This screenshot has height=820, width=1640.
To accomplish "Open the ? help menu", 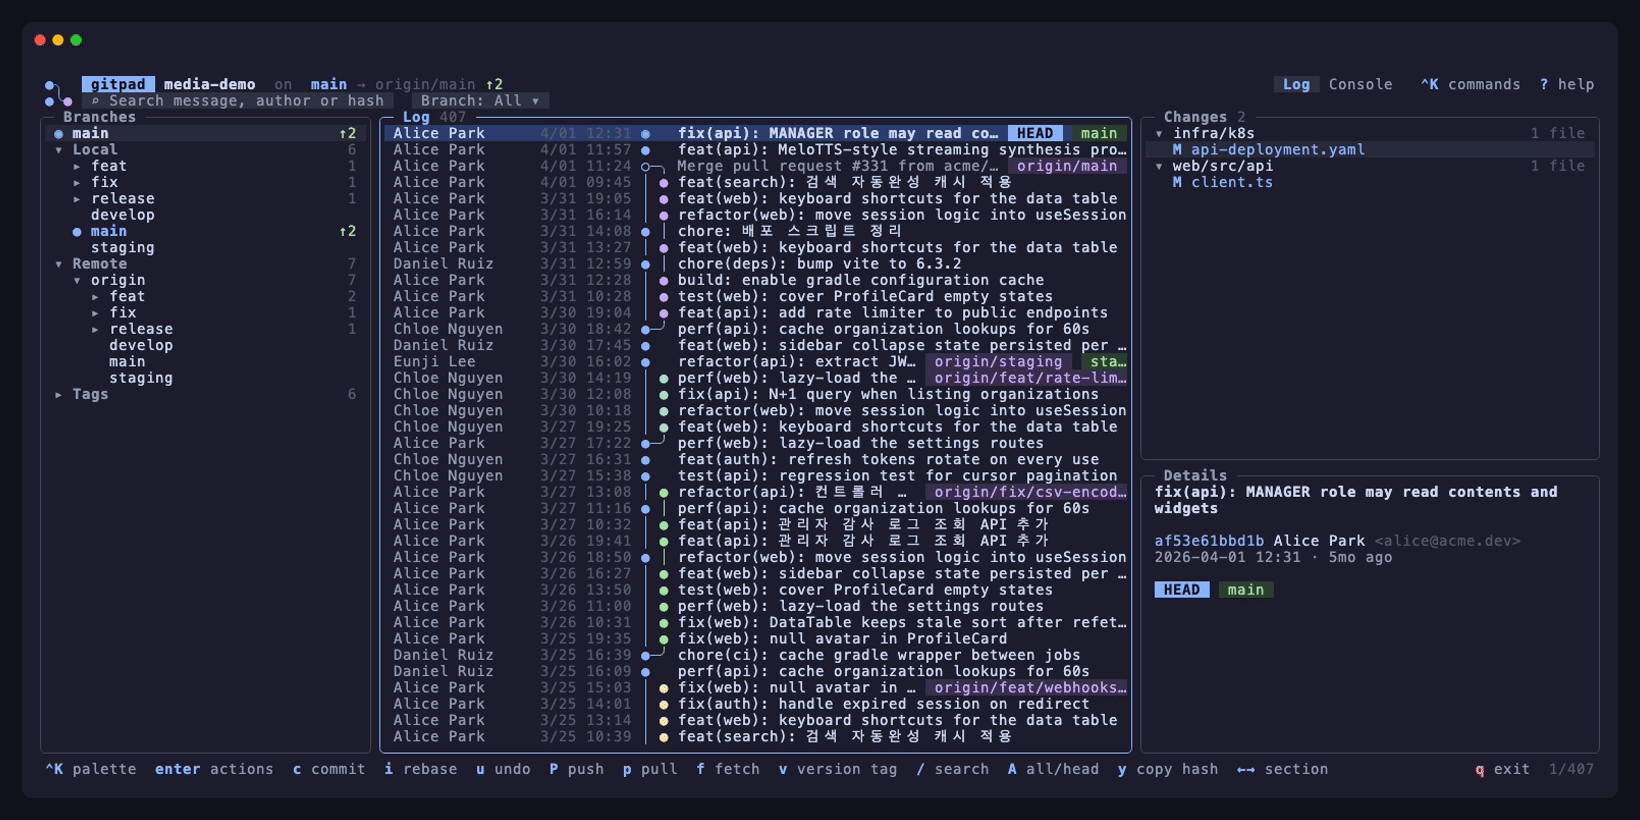I will 1567,85.
